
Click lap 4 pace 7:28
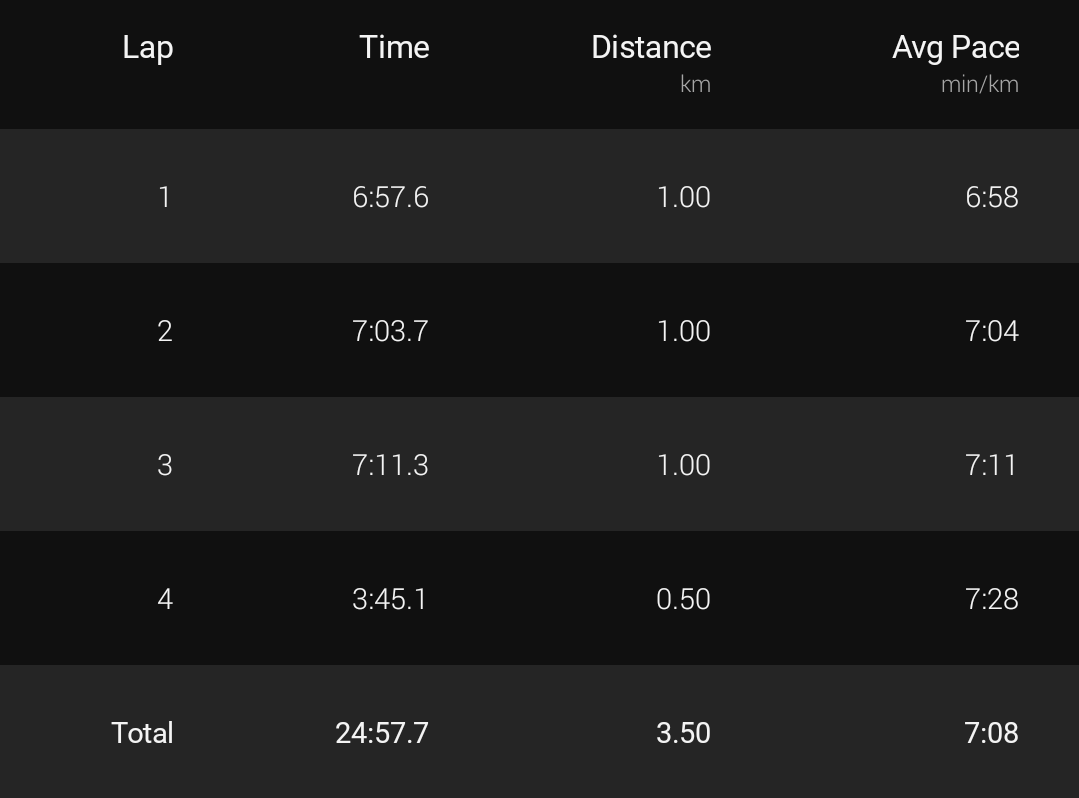click(992, 599)
